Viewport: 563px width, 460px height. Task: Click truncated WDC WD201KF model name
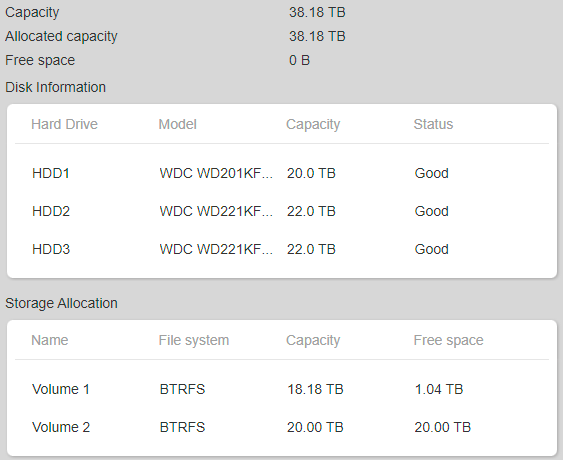(216, 173)
